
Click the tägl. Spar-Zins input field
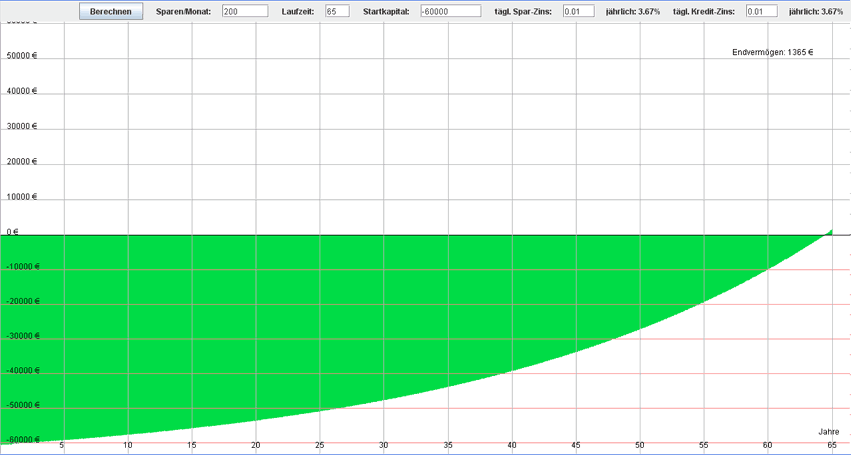(577, 11)
